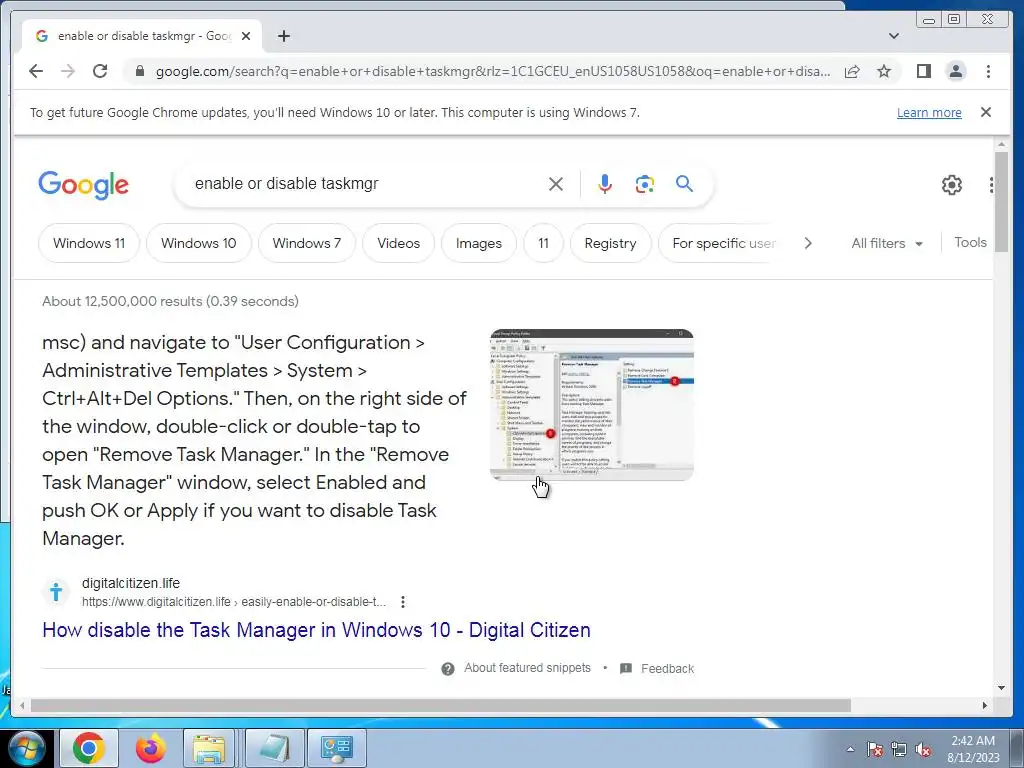Click the results count text
This screenshot has height=768, width=1024.
[170, 301]
